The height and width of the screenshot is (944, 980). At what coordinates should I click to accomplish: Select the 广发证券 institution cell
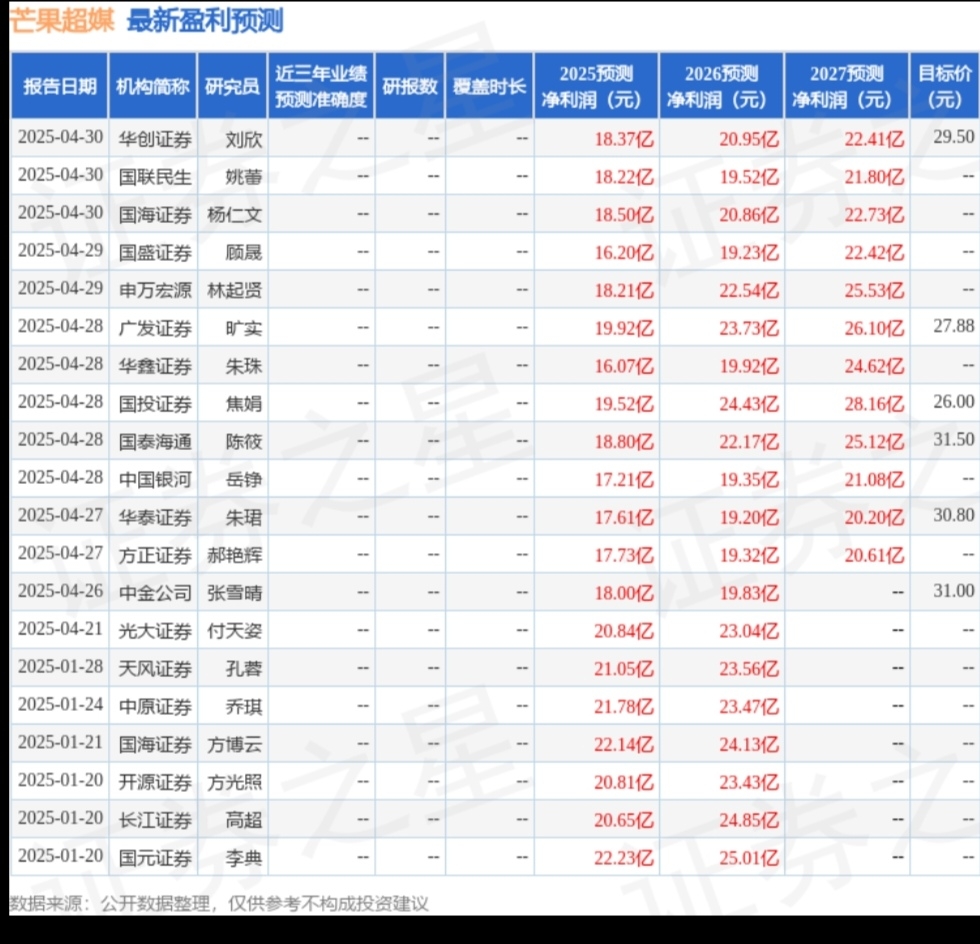click(x=155, y=328)
